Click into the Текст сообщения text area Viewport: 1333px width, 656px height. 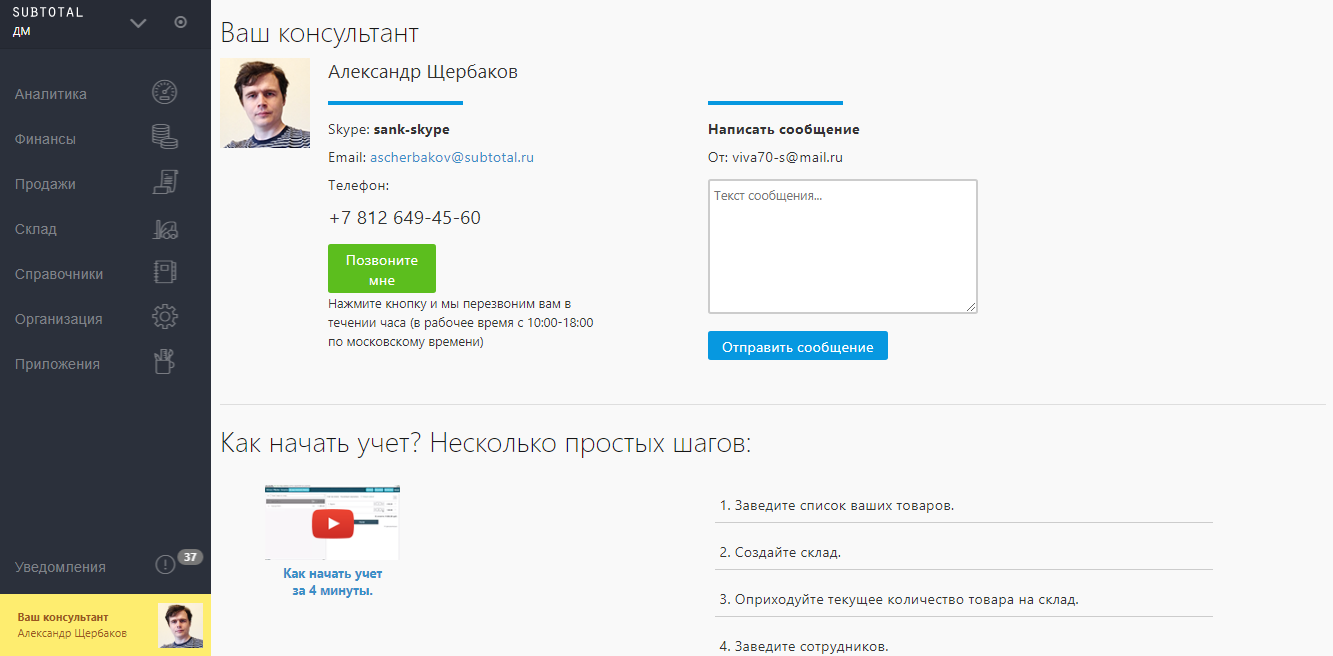click(842, 246)
